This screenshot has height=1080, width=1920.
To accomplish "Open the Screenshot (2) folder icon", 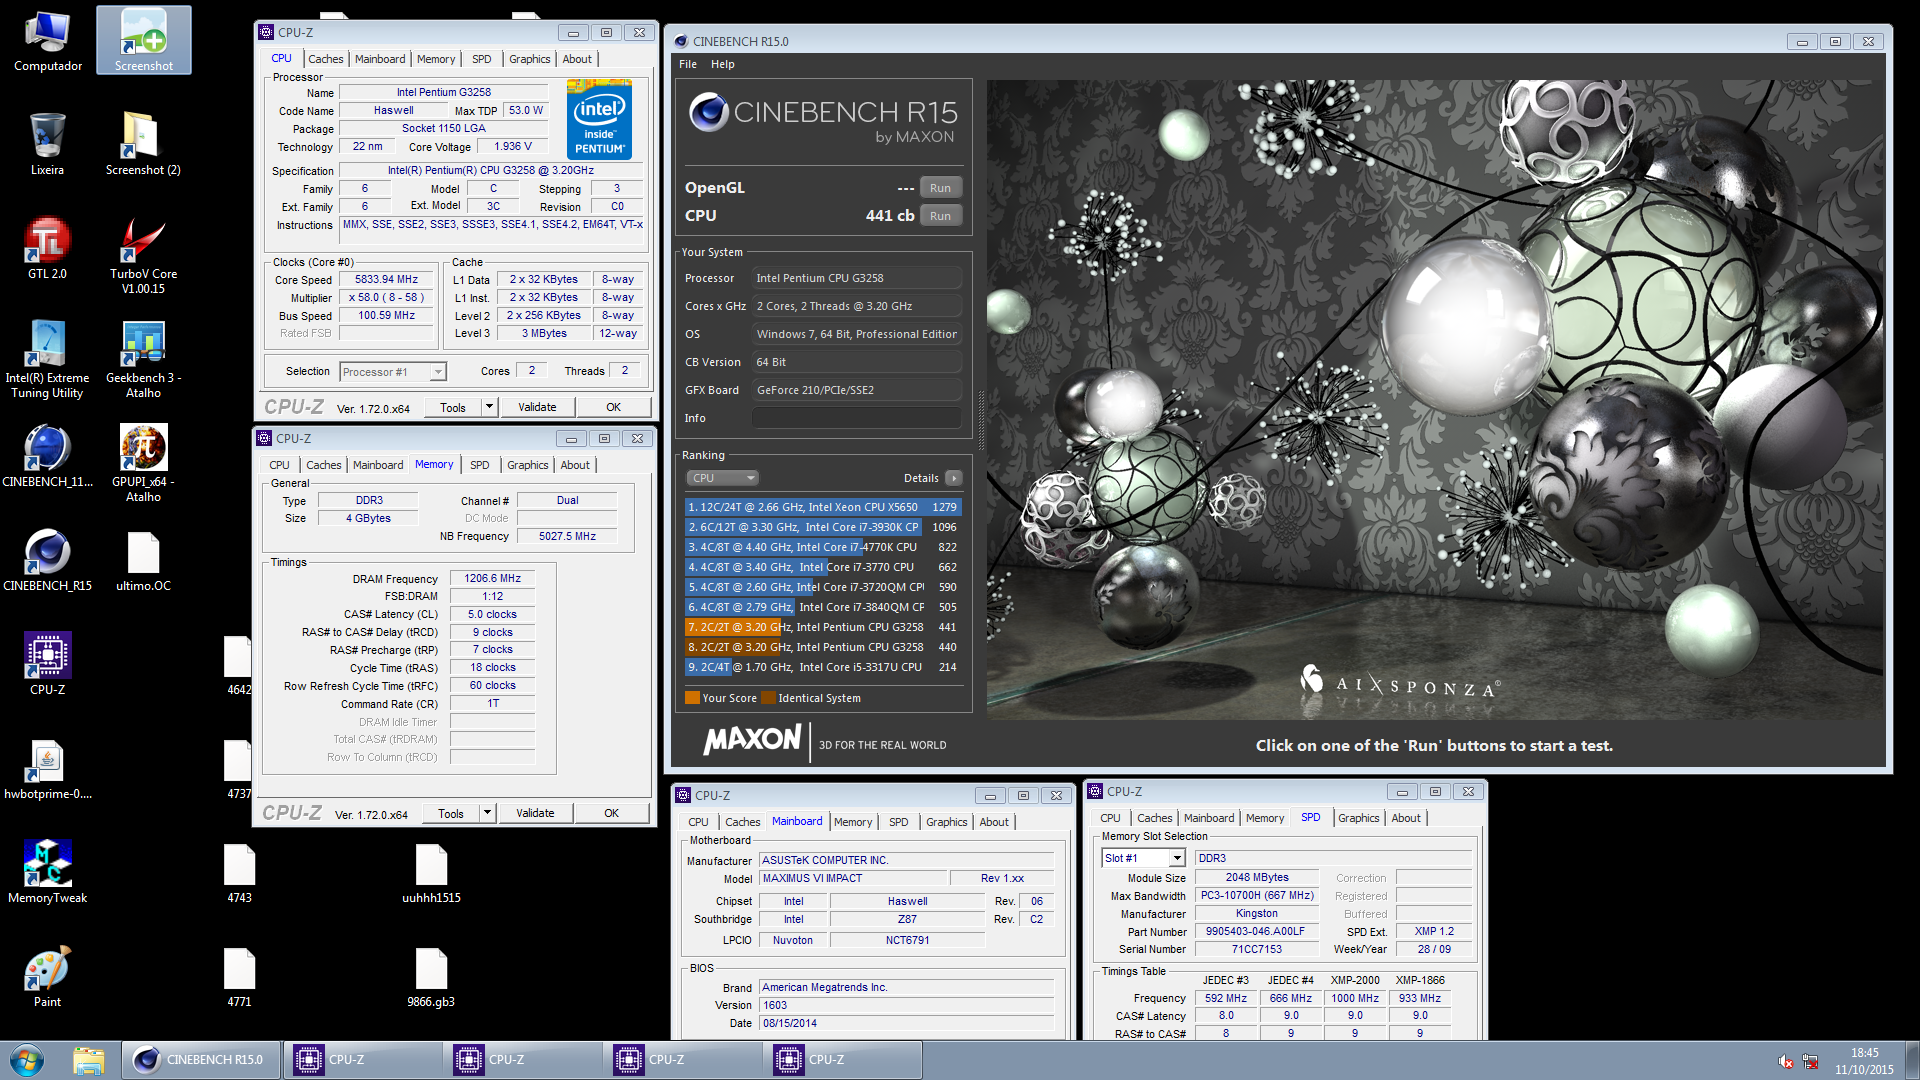I will [x=143, y=143].
